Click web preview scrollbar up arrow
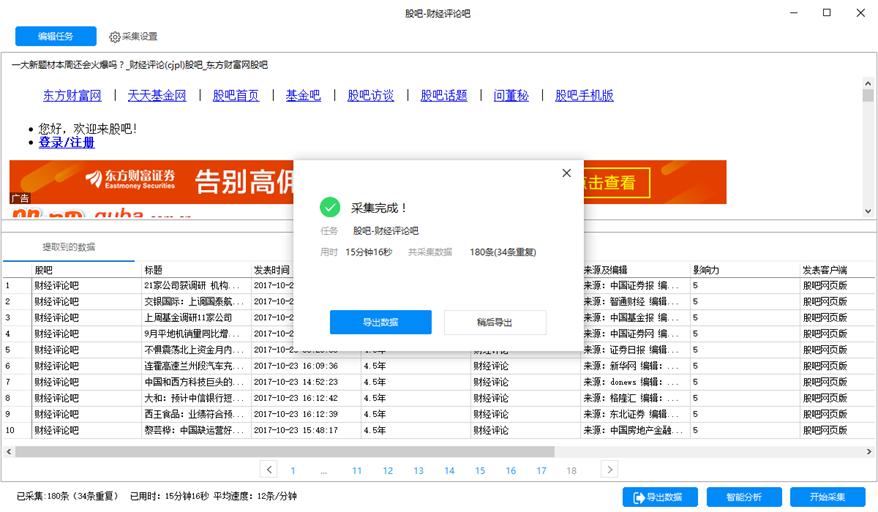This screenshot has height=512, width=878. click(868, 83)
